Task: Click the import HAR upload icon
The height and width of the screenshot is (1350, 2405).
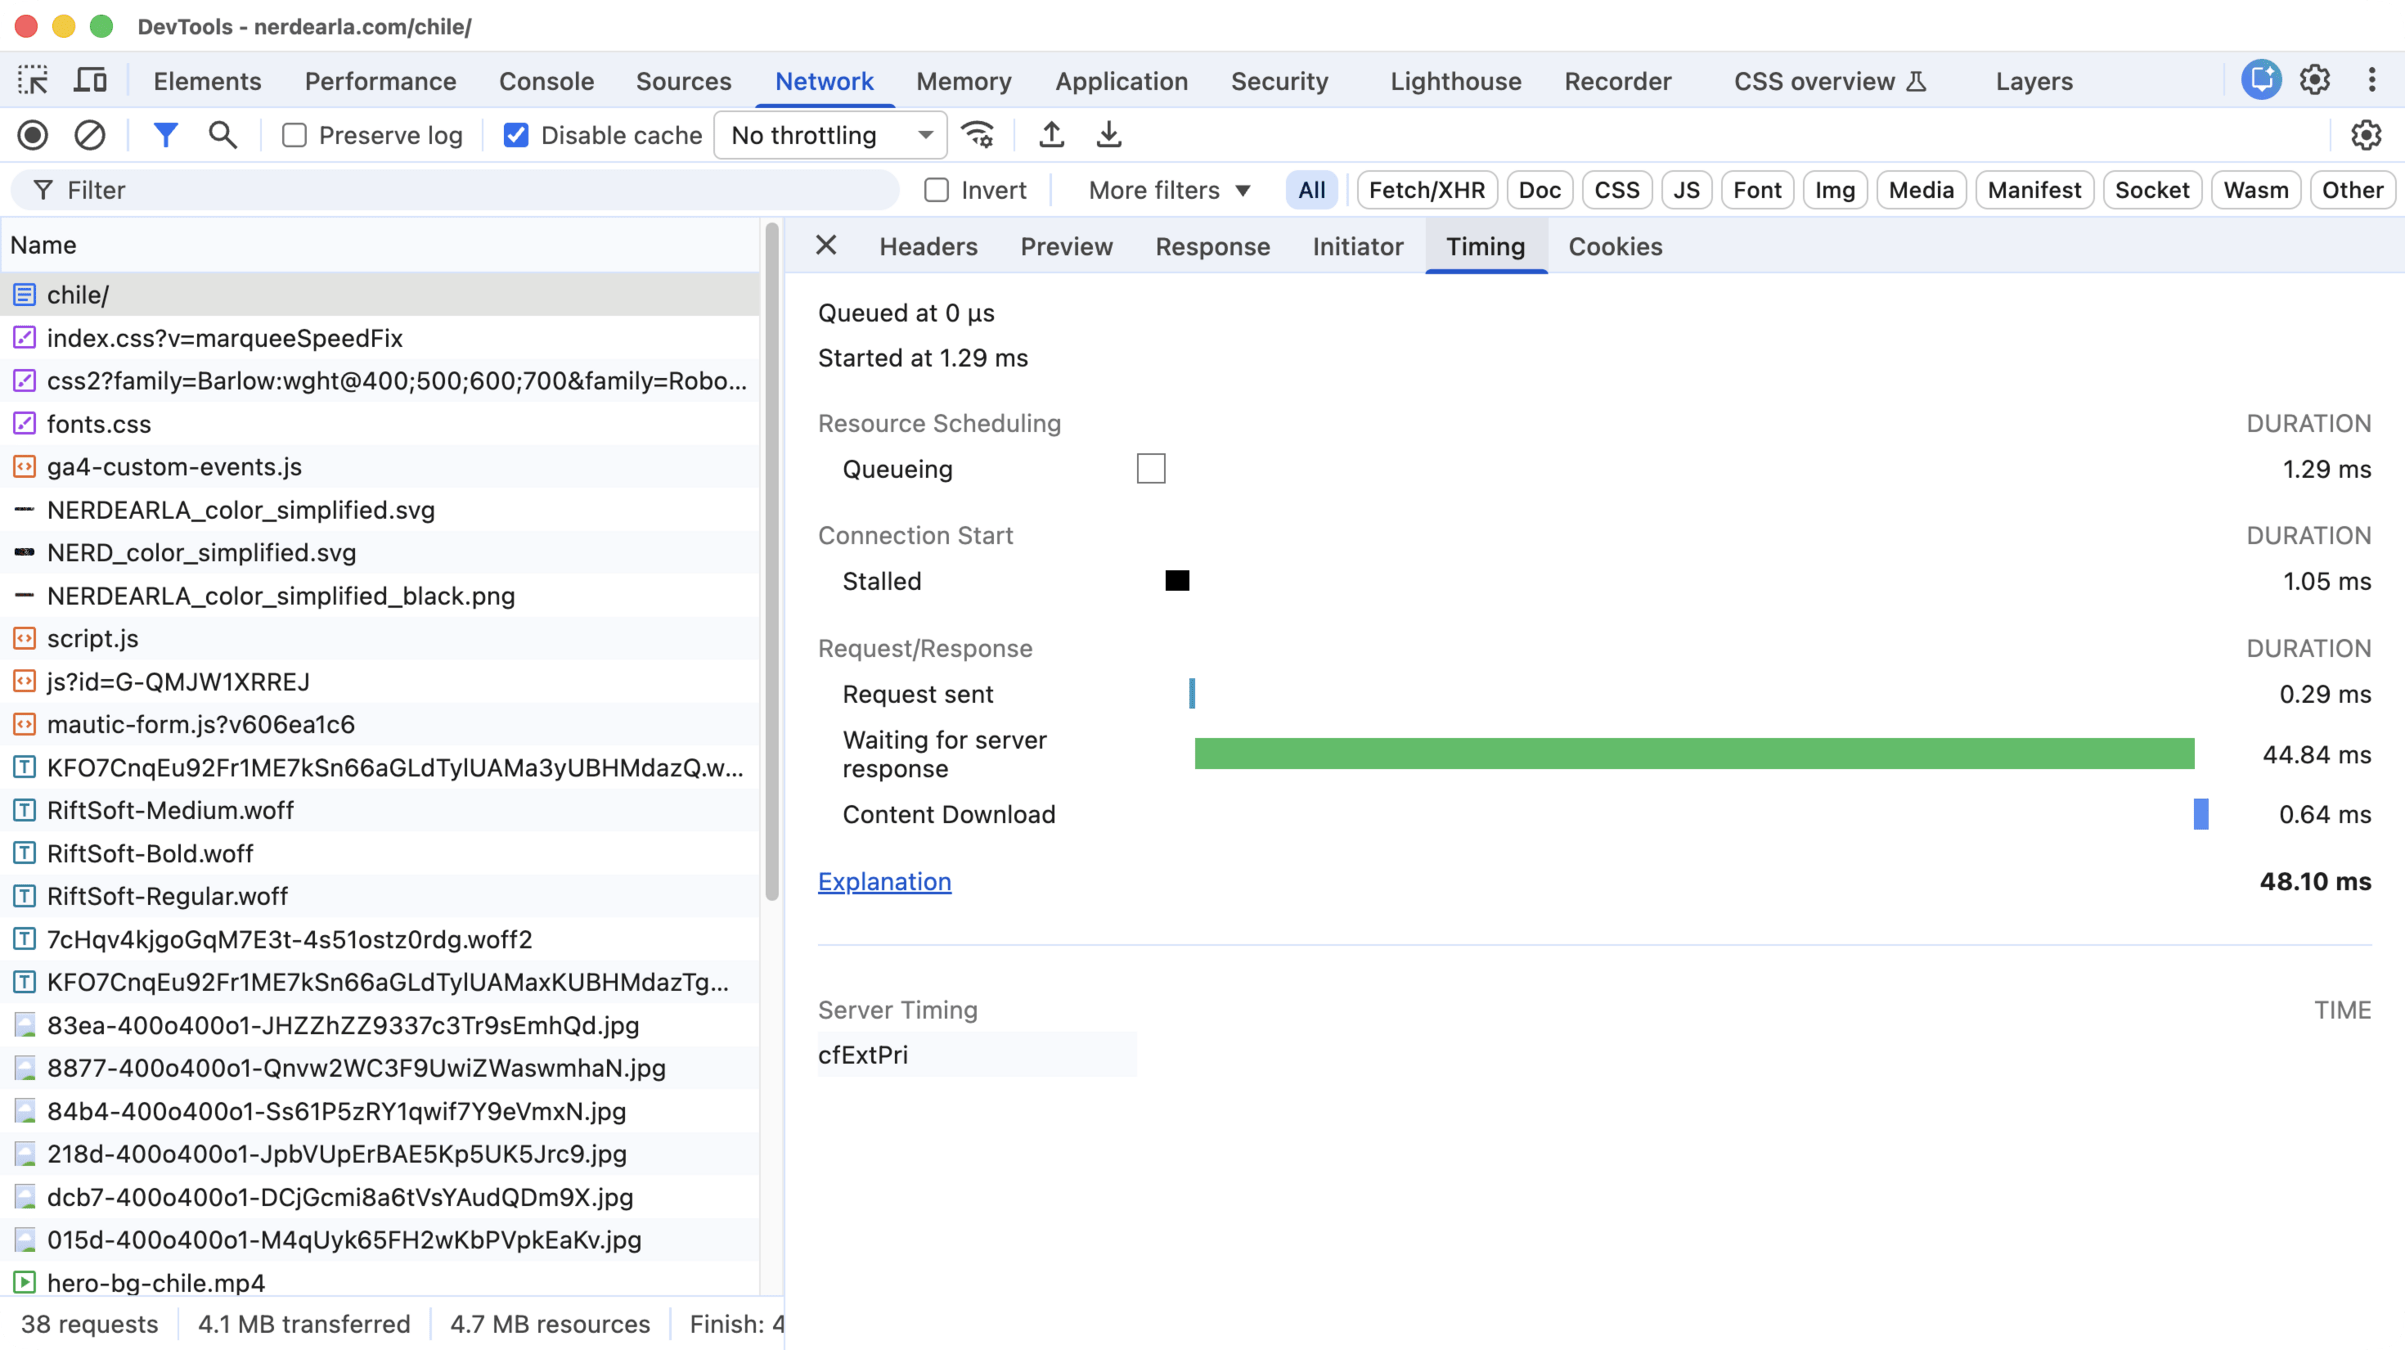Action: [1051, 135]
